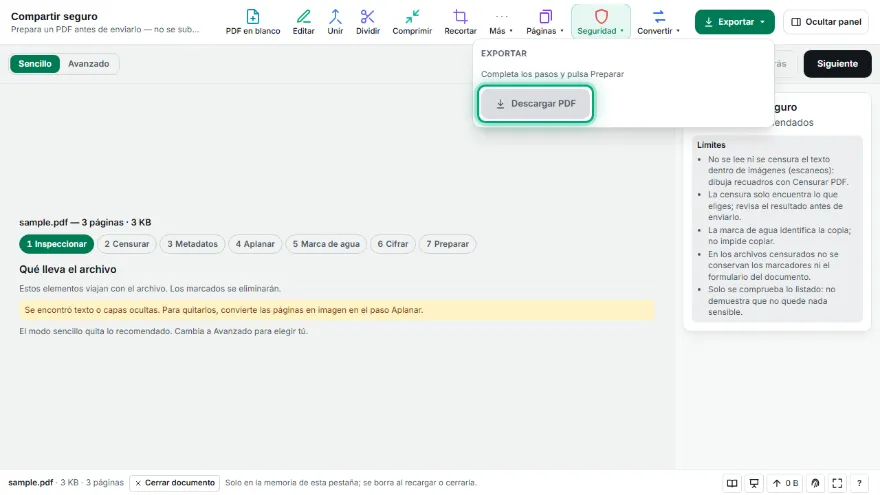
Task: Open the question mark help button
Action: coord(859,483)
